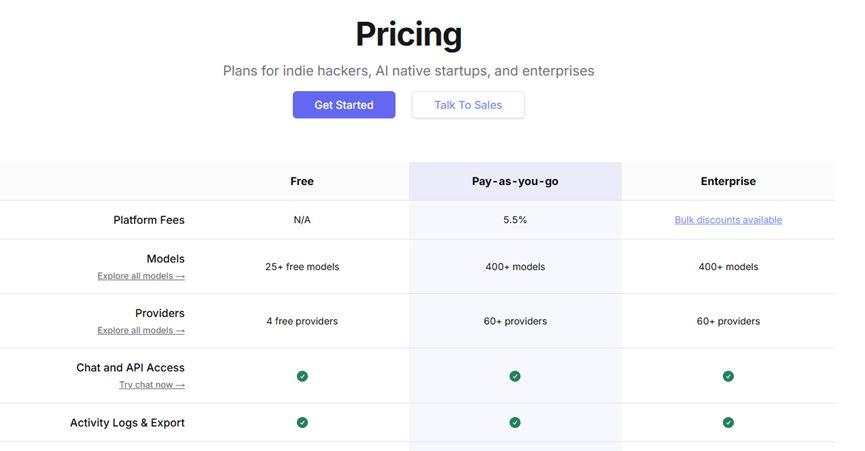The height and width of the screenshot is (451, 865).
Task: Click Pay-as-you-go checkmark for Chat and API Access
Action: click(515, 376)
